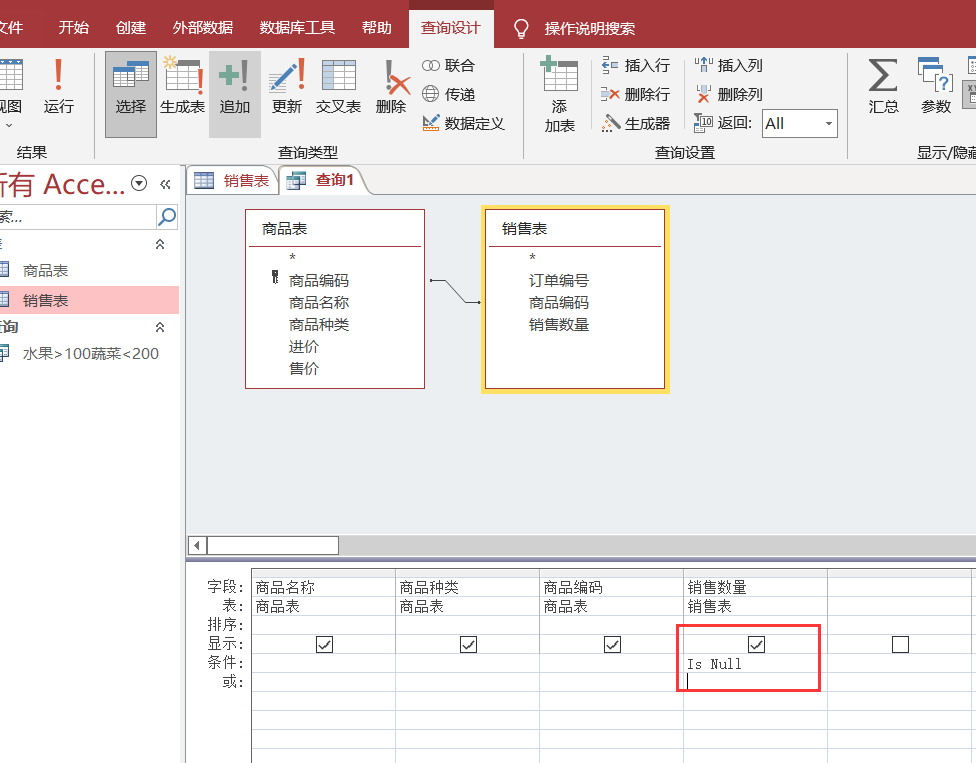Collapse the navigation pane with « chevron

click(x=165, y=184)
